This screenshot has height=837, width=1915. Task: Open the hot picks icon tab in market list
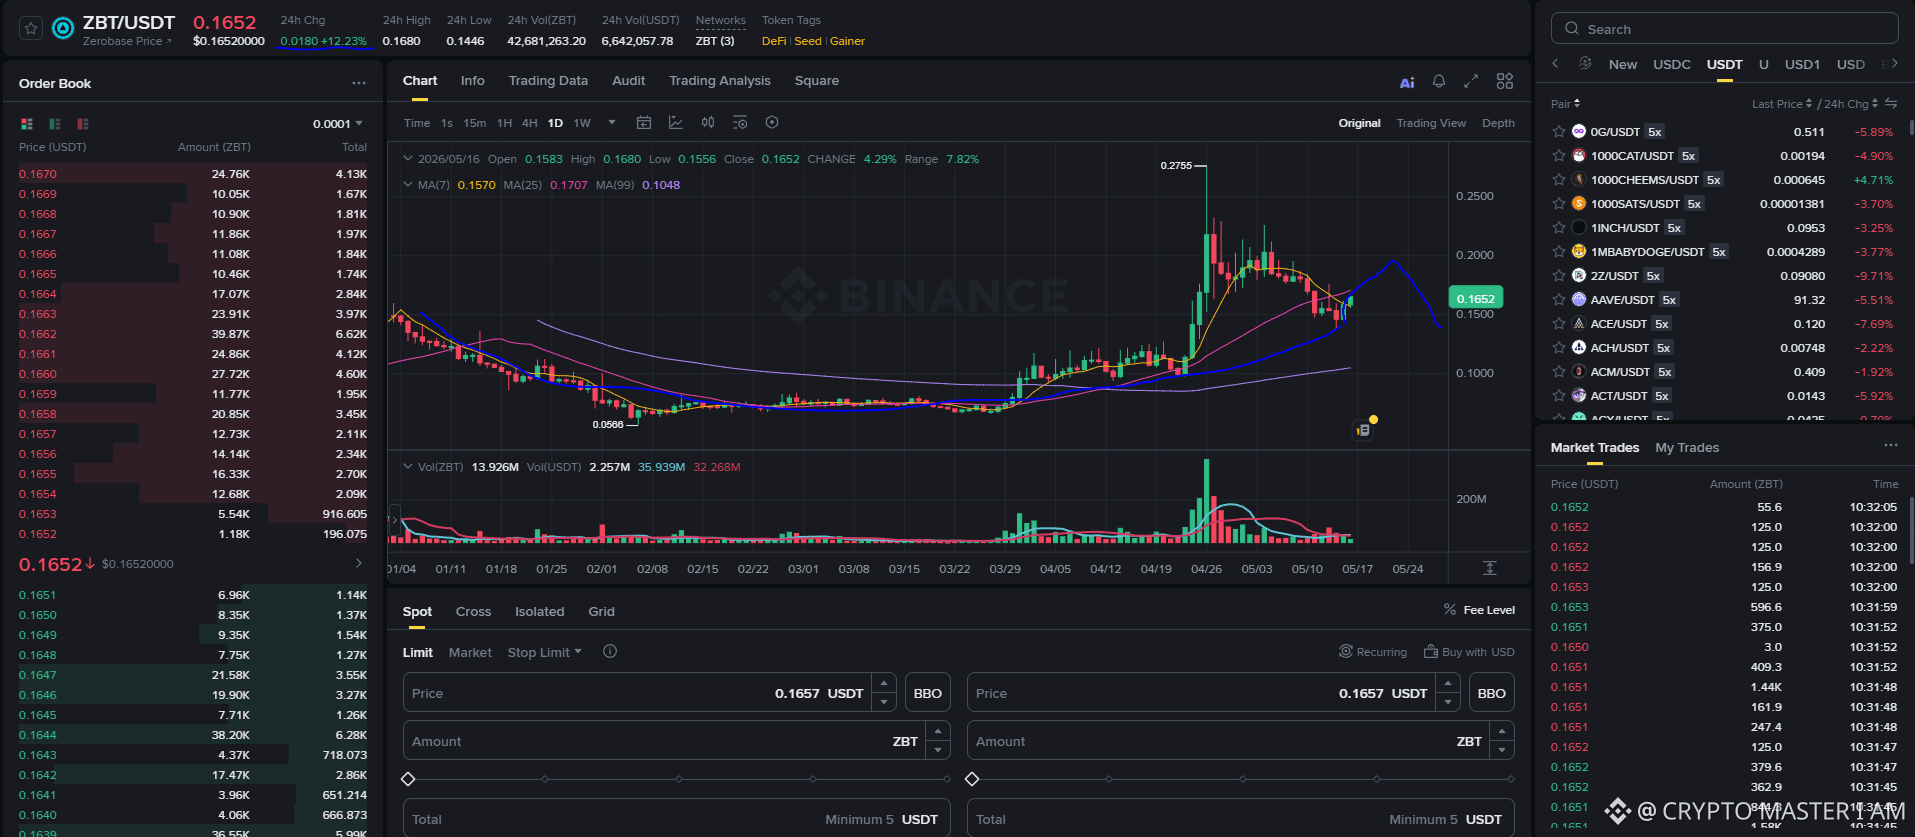[x=1585, y=63]
